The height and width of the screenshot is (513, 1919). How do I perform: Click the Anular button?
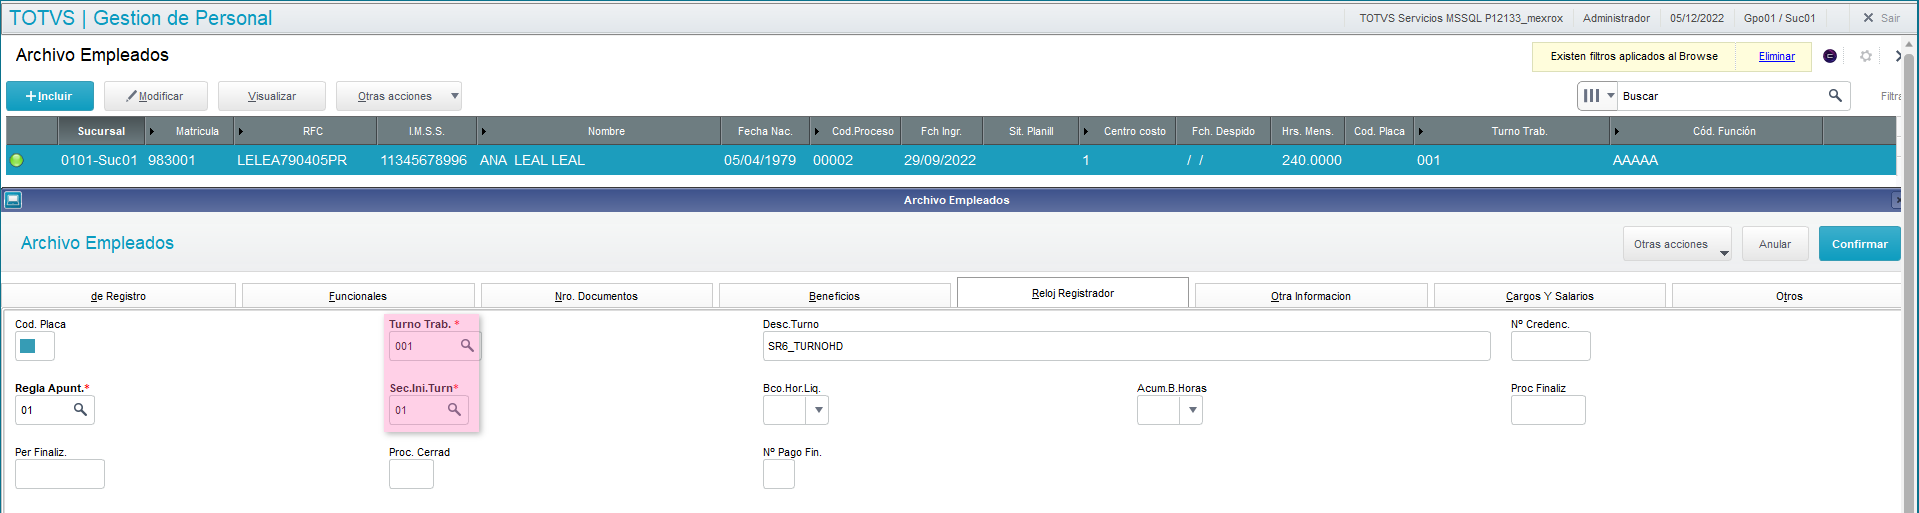click(x=1775, y=244)
